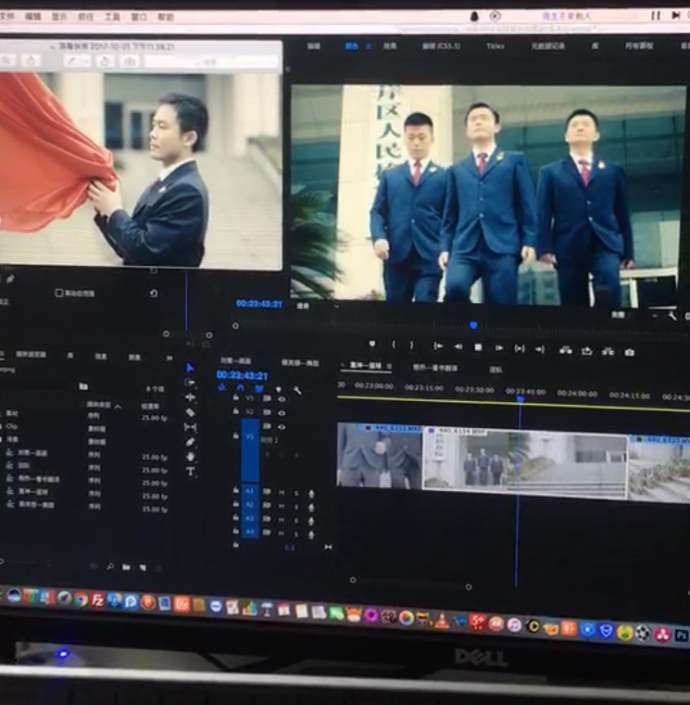Open Chrome from the Dock
Screen dimensions: 690x705
pos(81,599)
